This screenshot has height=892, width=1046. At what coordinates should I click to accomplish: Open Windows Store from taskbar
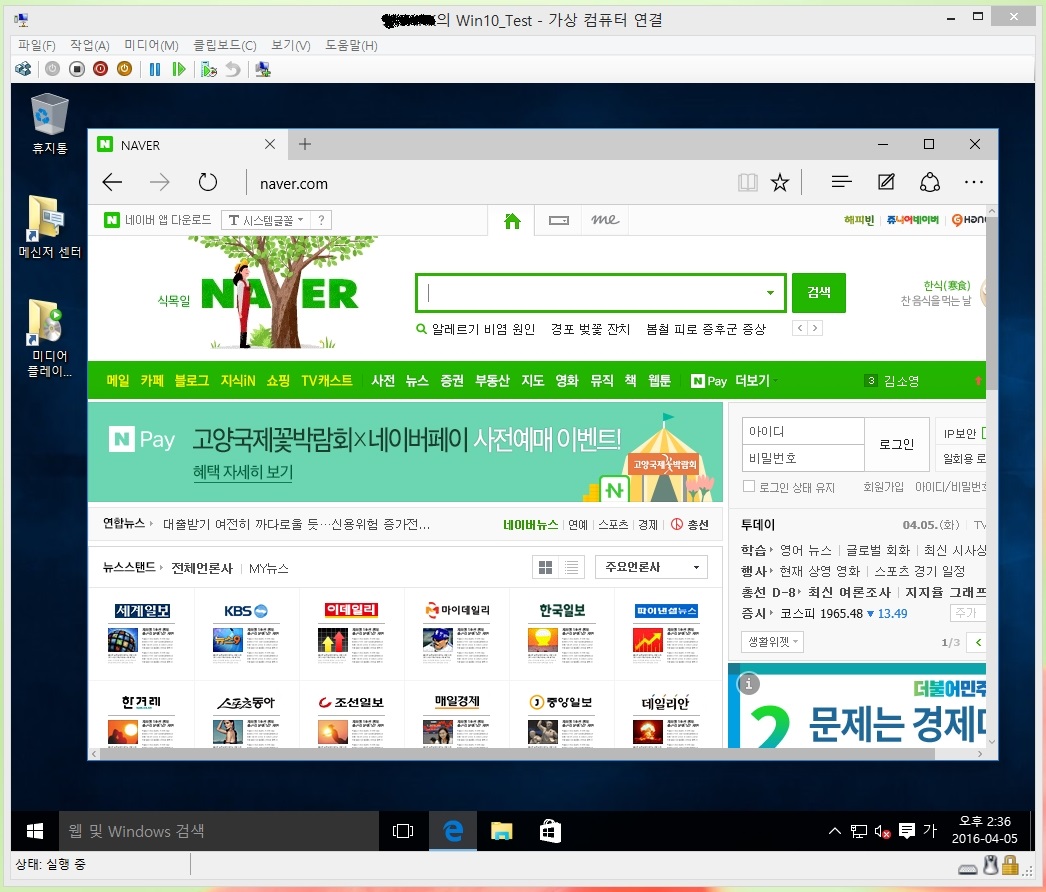click(x=550, y=831)
